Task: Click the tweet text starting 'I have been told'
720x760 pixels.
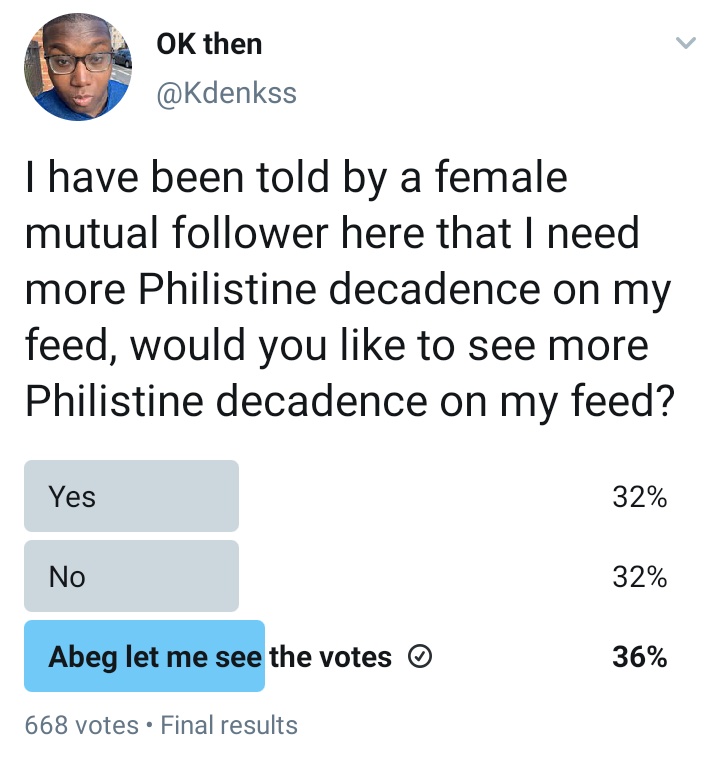Action: (350, 289)
